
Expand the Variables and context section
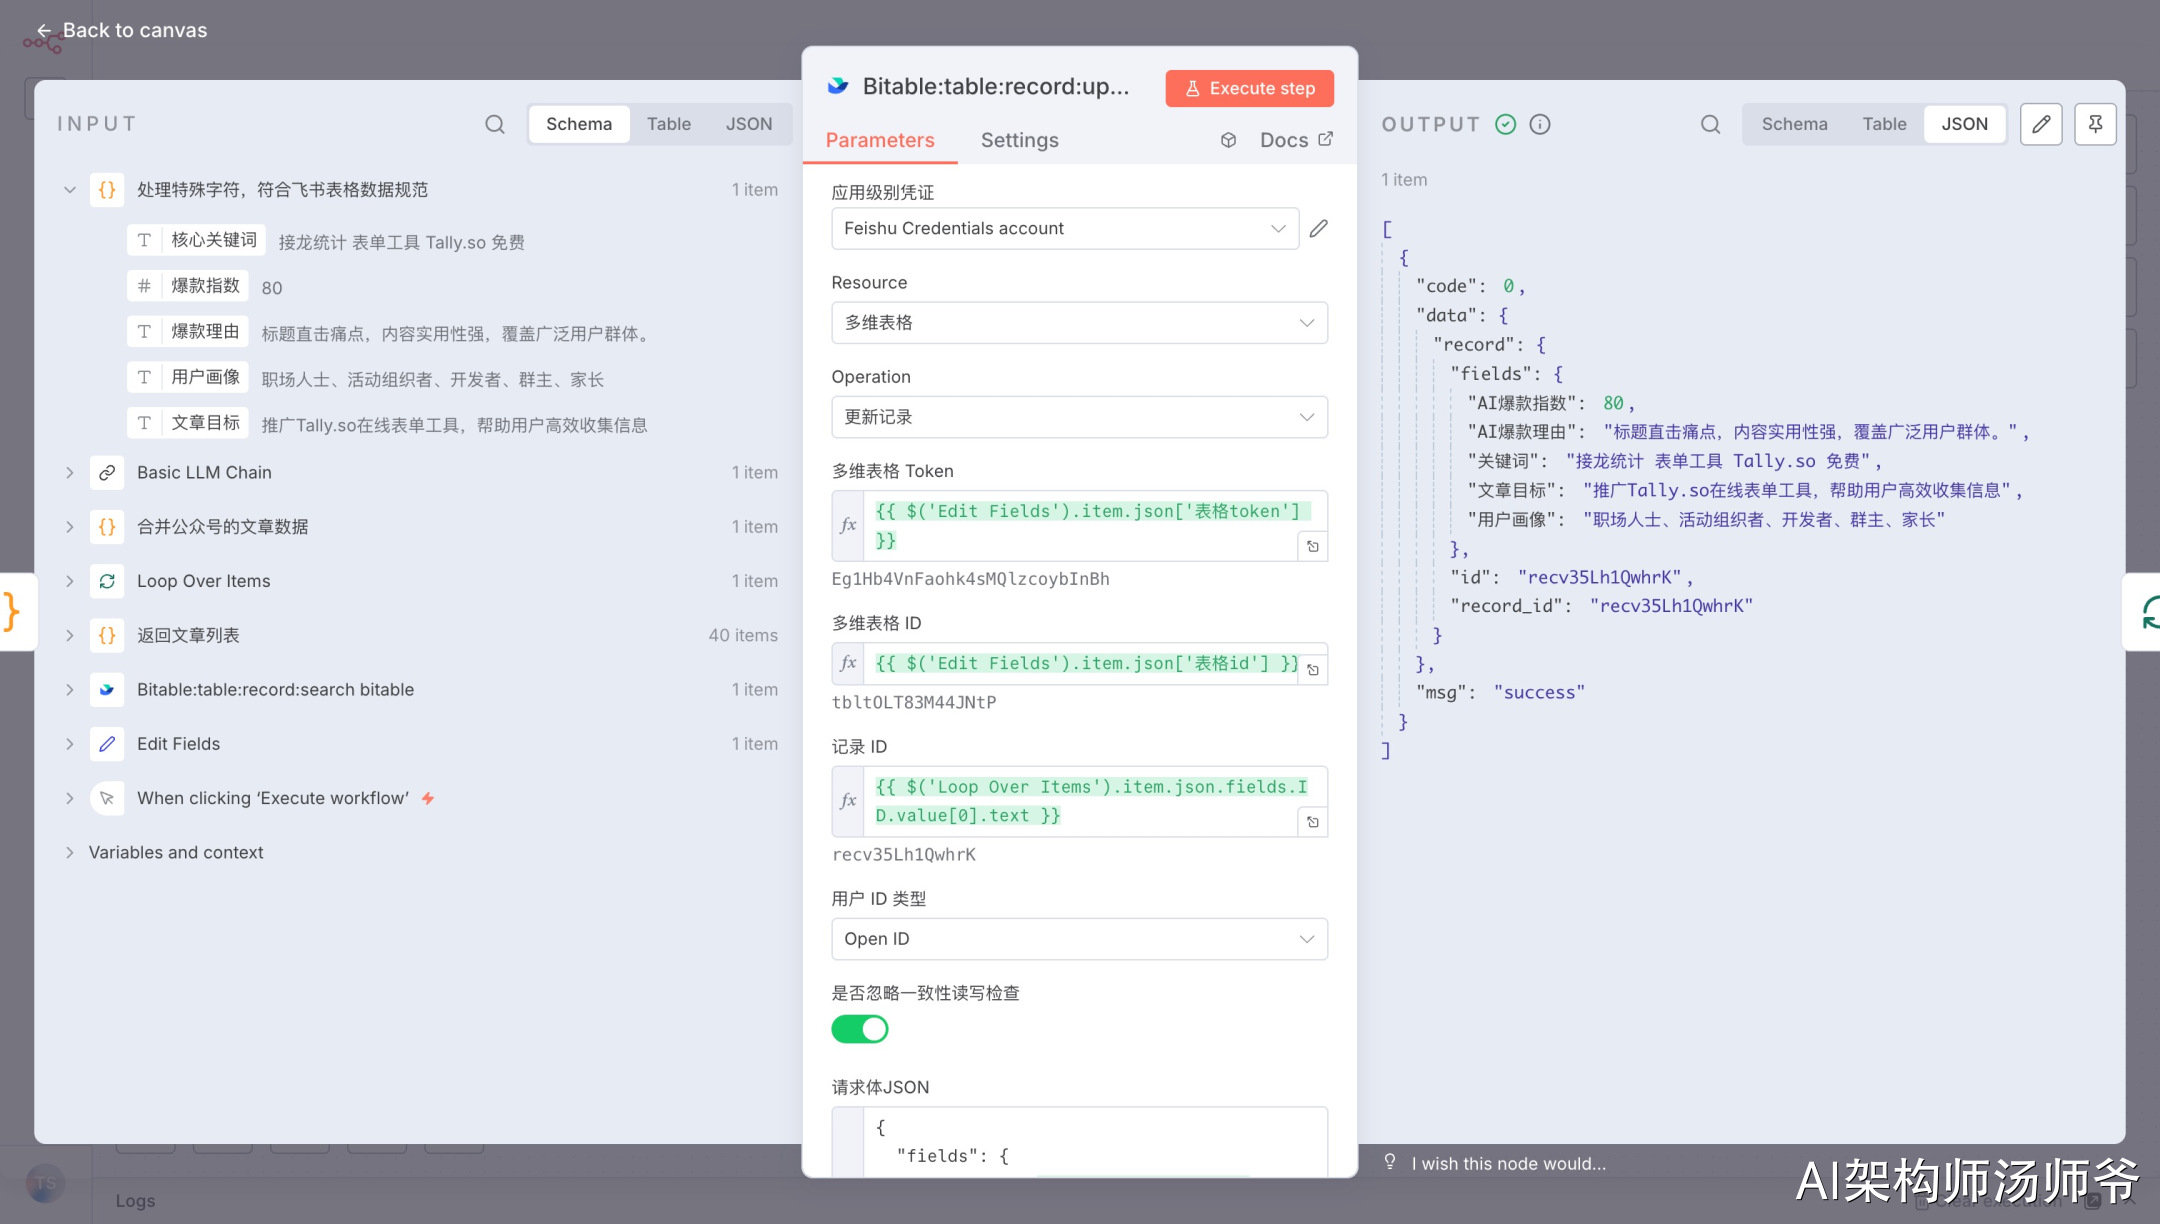coord(70,852)
